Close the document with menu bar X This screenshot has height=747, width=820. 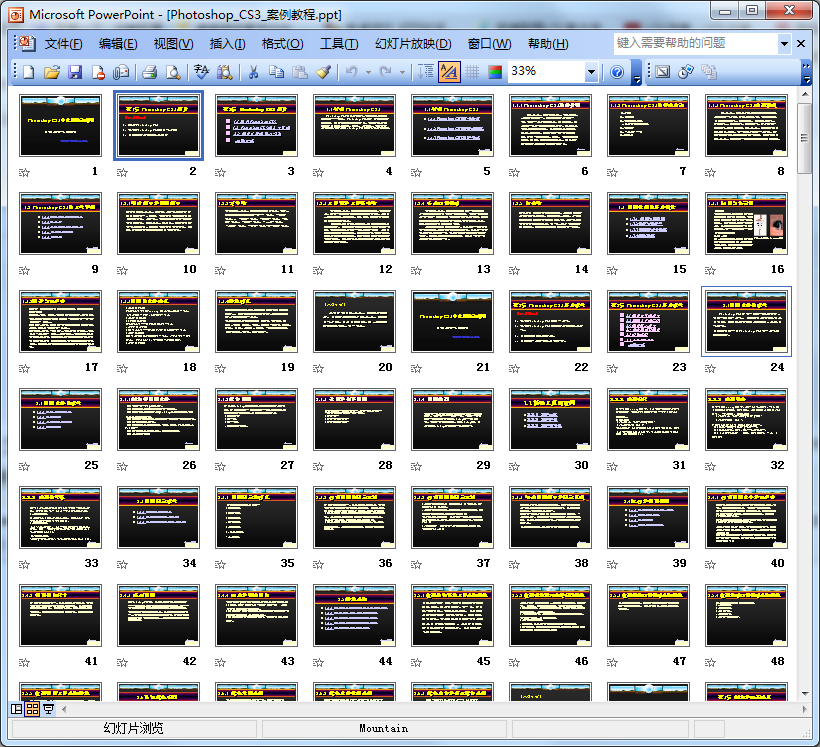[x=801, y=44]
